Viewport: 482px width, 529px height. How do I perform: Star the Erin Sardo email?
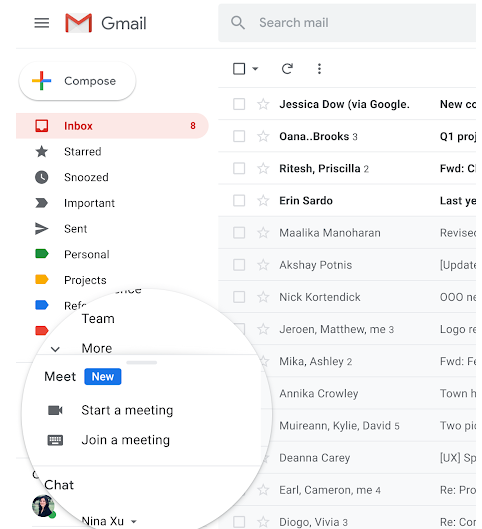coord(263,201)
